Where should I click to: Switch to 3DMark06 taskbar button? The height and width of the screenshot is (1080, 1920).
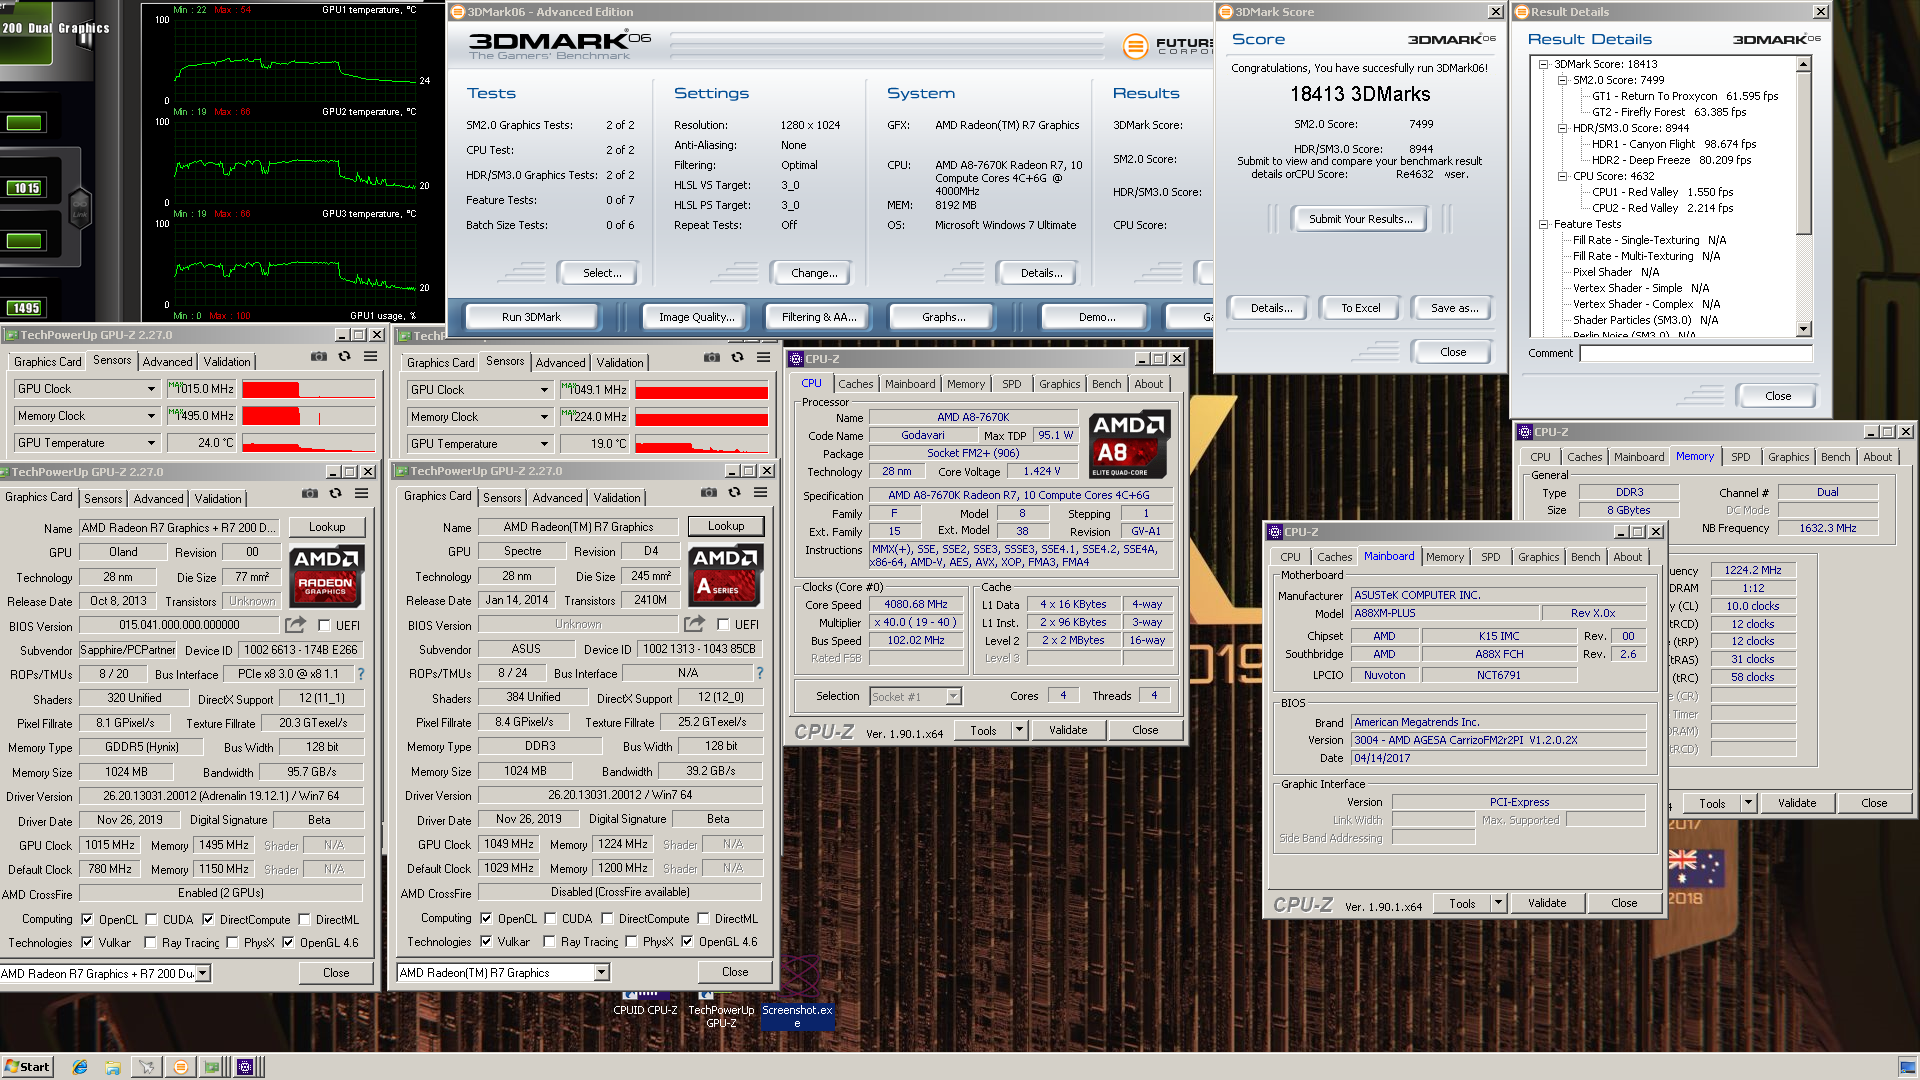tap(180, 1067)
